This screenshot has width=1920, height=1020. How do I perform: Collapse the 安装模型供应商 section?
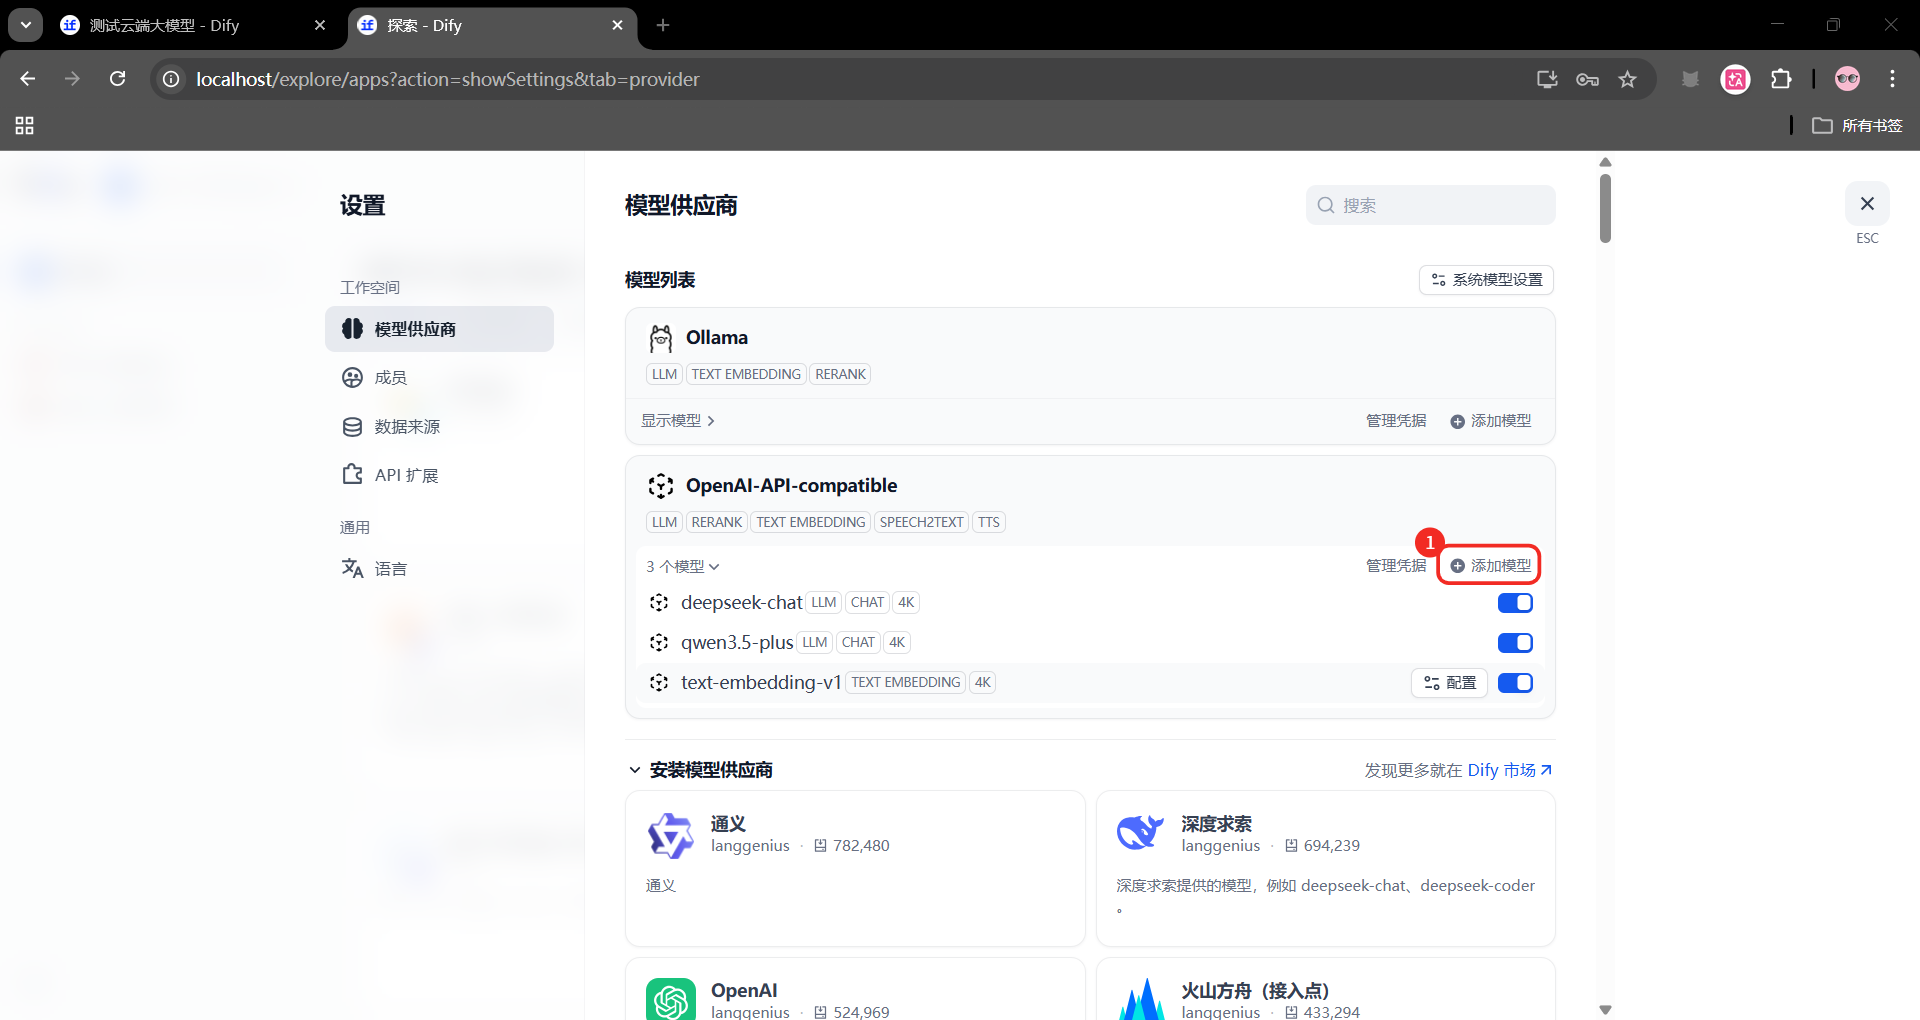(x=634, y=770)
